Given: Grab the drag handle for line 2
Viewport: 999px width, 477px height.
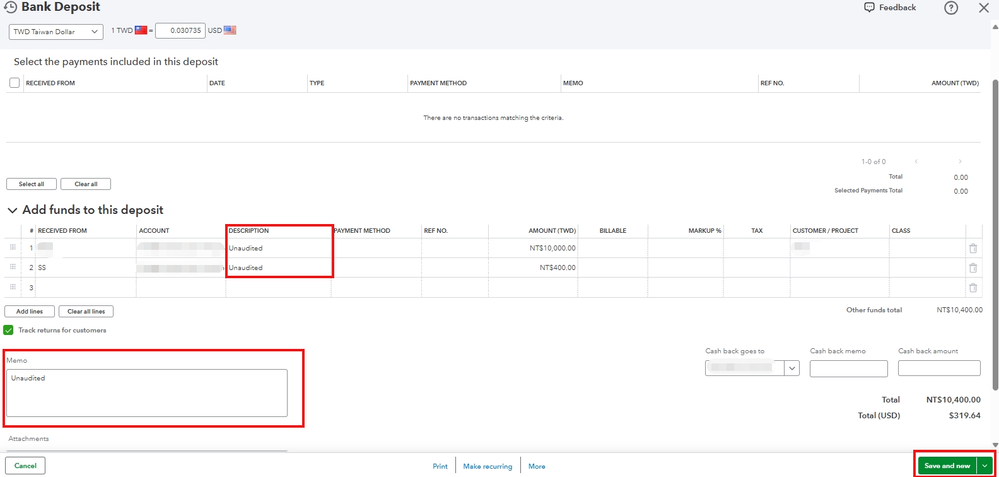Looking at the screenshot, I should click(x=13, y=267).
